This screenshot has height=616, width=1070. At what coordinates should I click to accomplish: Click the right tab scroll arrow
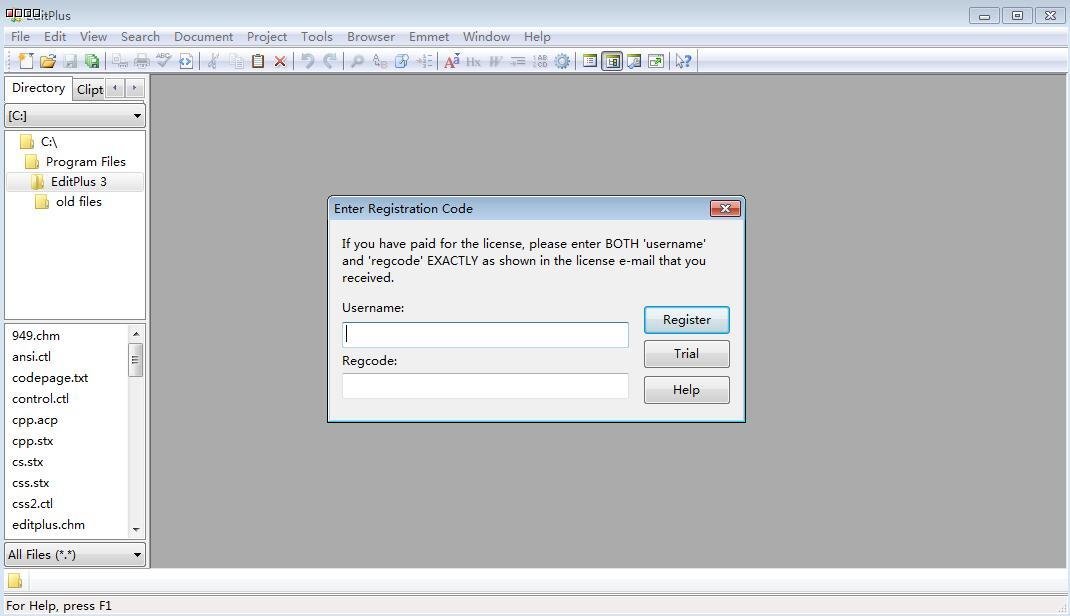pyautogui.click(x=134, y=88)
